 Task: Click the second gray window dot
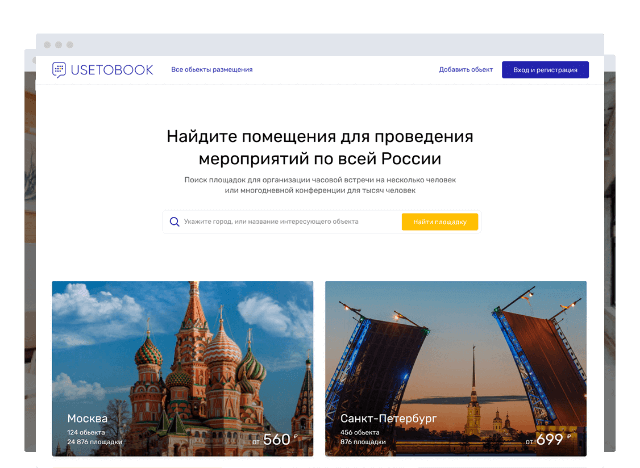(59, 45)
